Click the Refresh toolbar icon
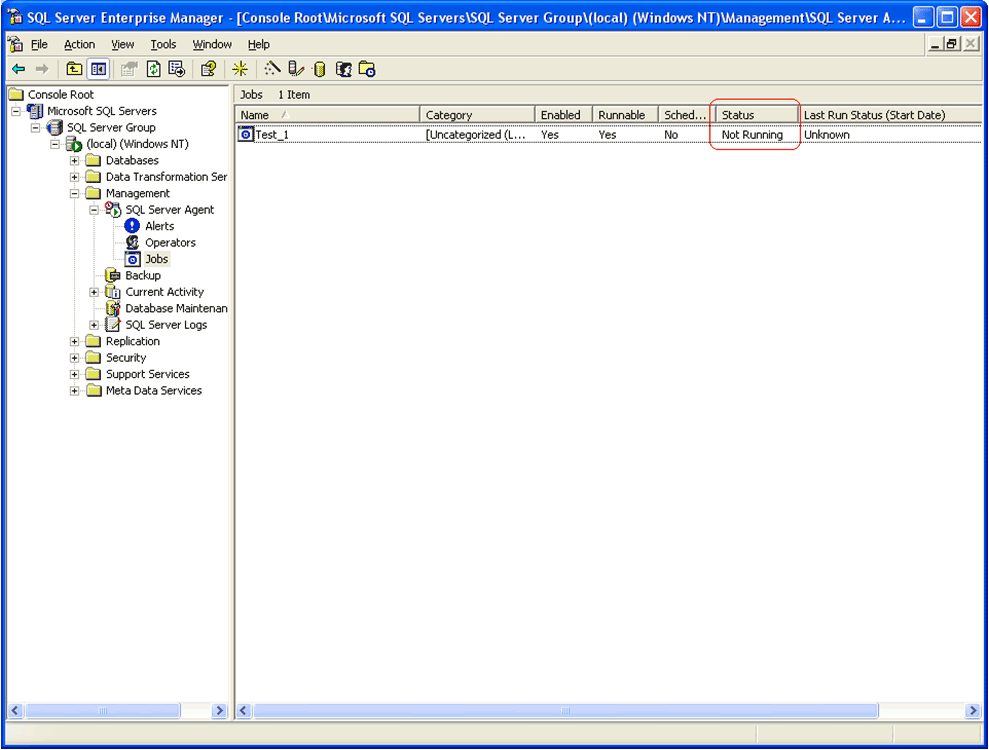The width and height of the screenshot is (989, 750). pos(153,69)
